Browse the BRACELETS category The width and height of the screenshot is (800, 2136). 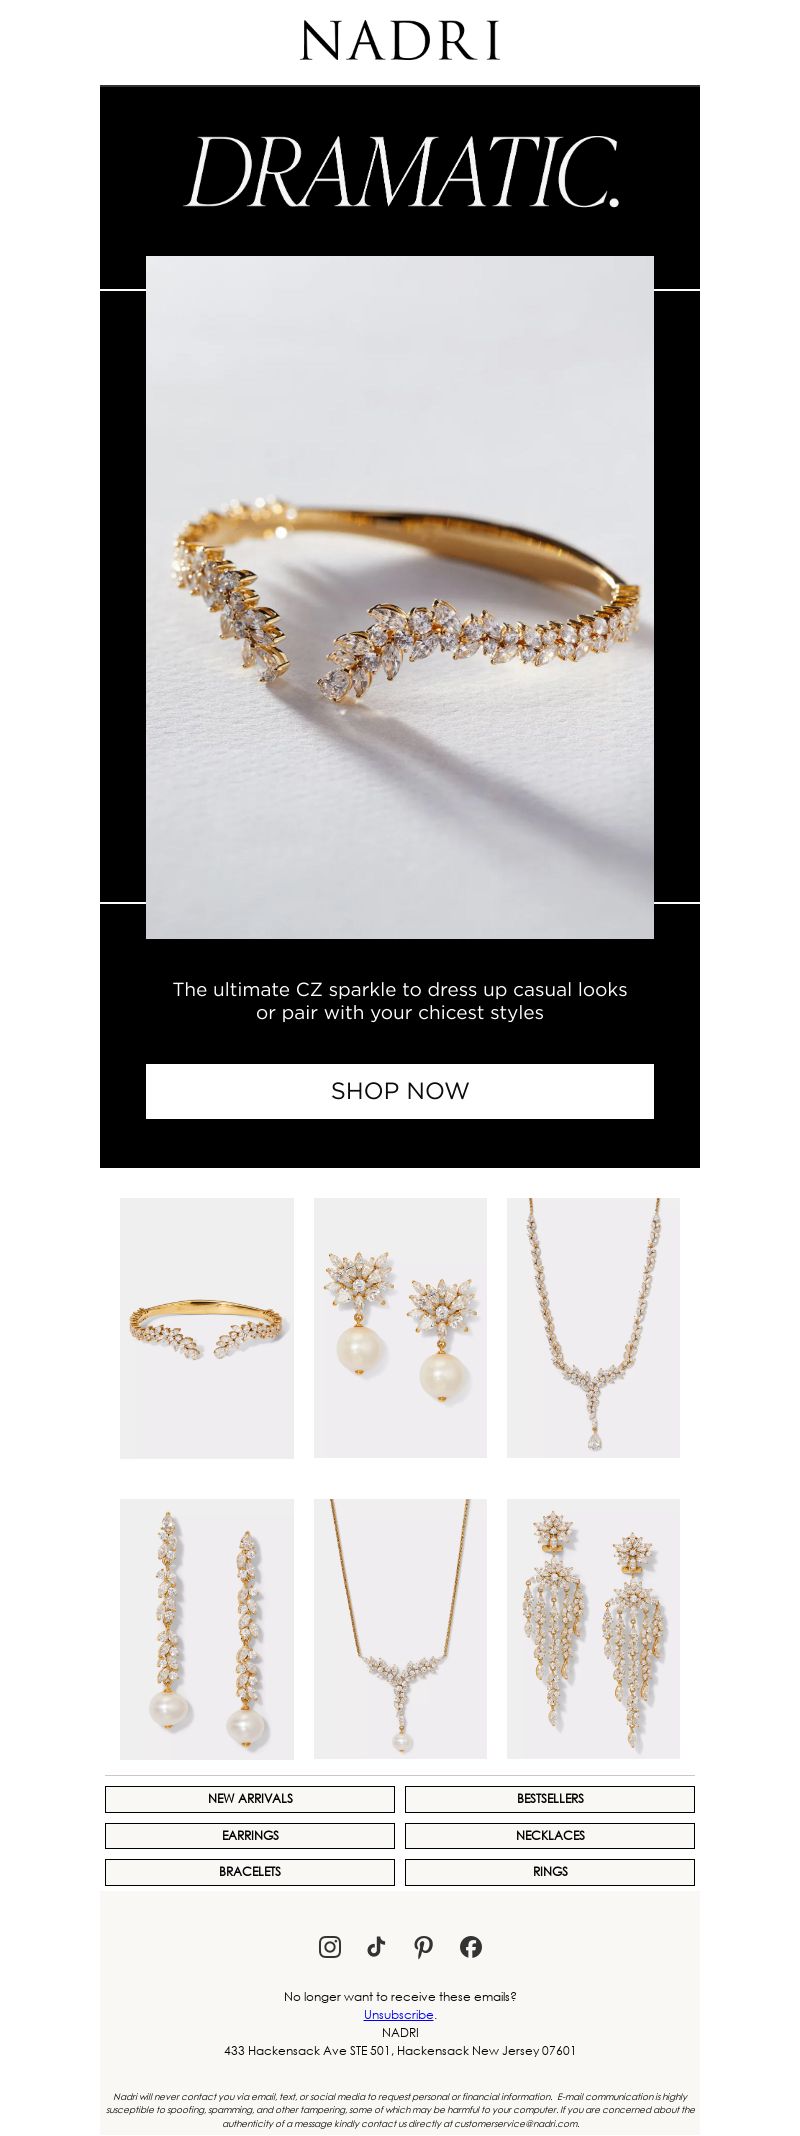(x=250, y=1871)
